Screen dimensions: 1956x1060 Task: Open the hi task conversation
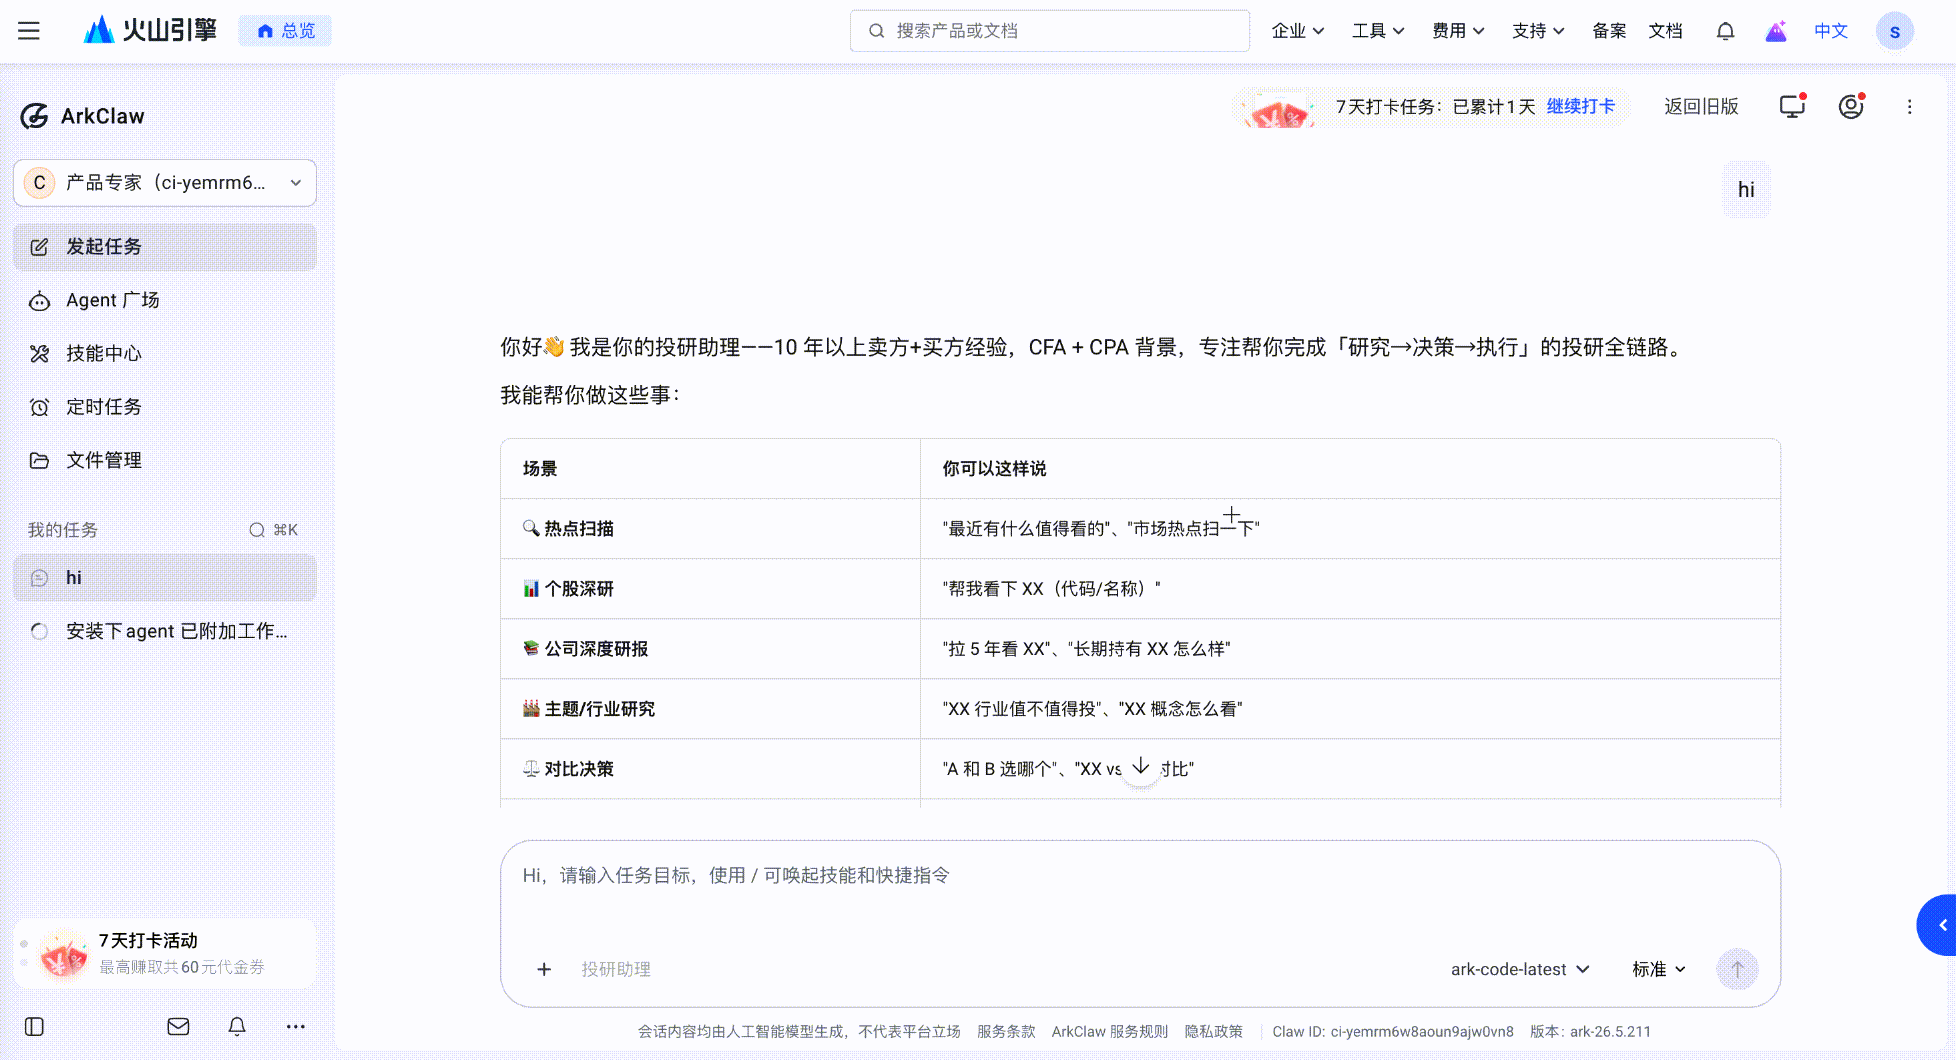coord(165,578)
